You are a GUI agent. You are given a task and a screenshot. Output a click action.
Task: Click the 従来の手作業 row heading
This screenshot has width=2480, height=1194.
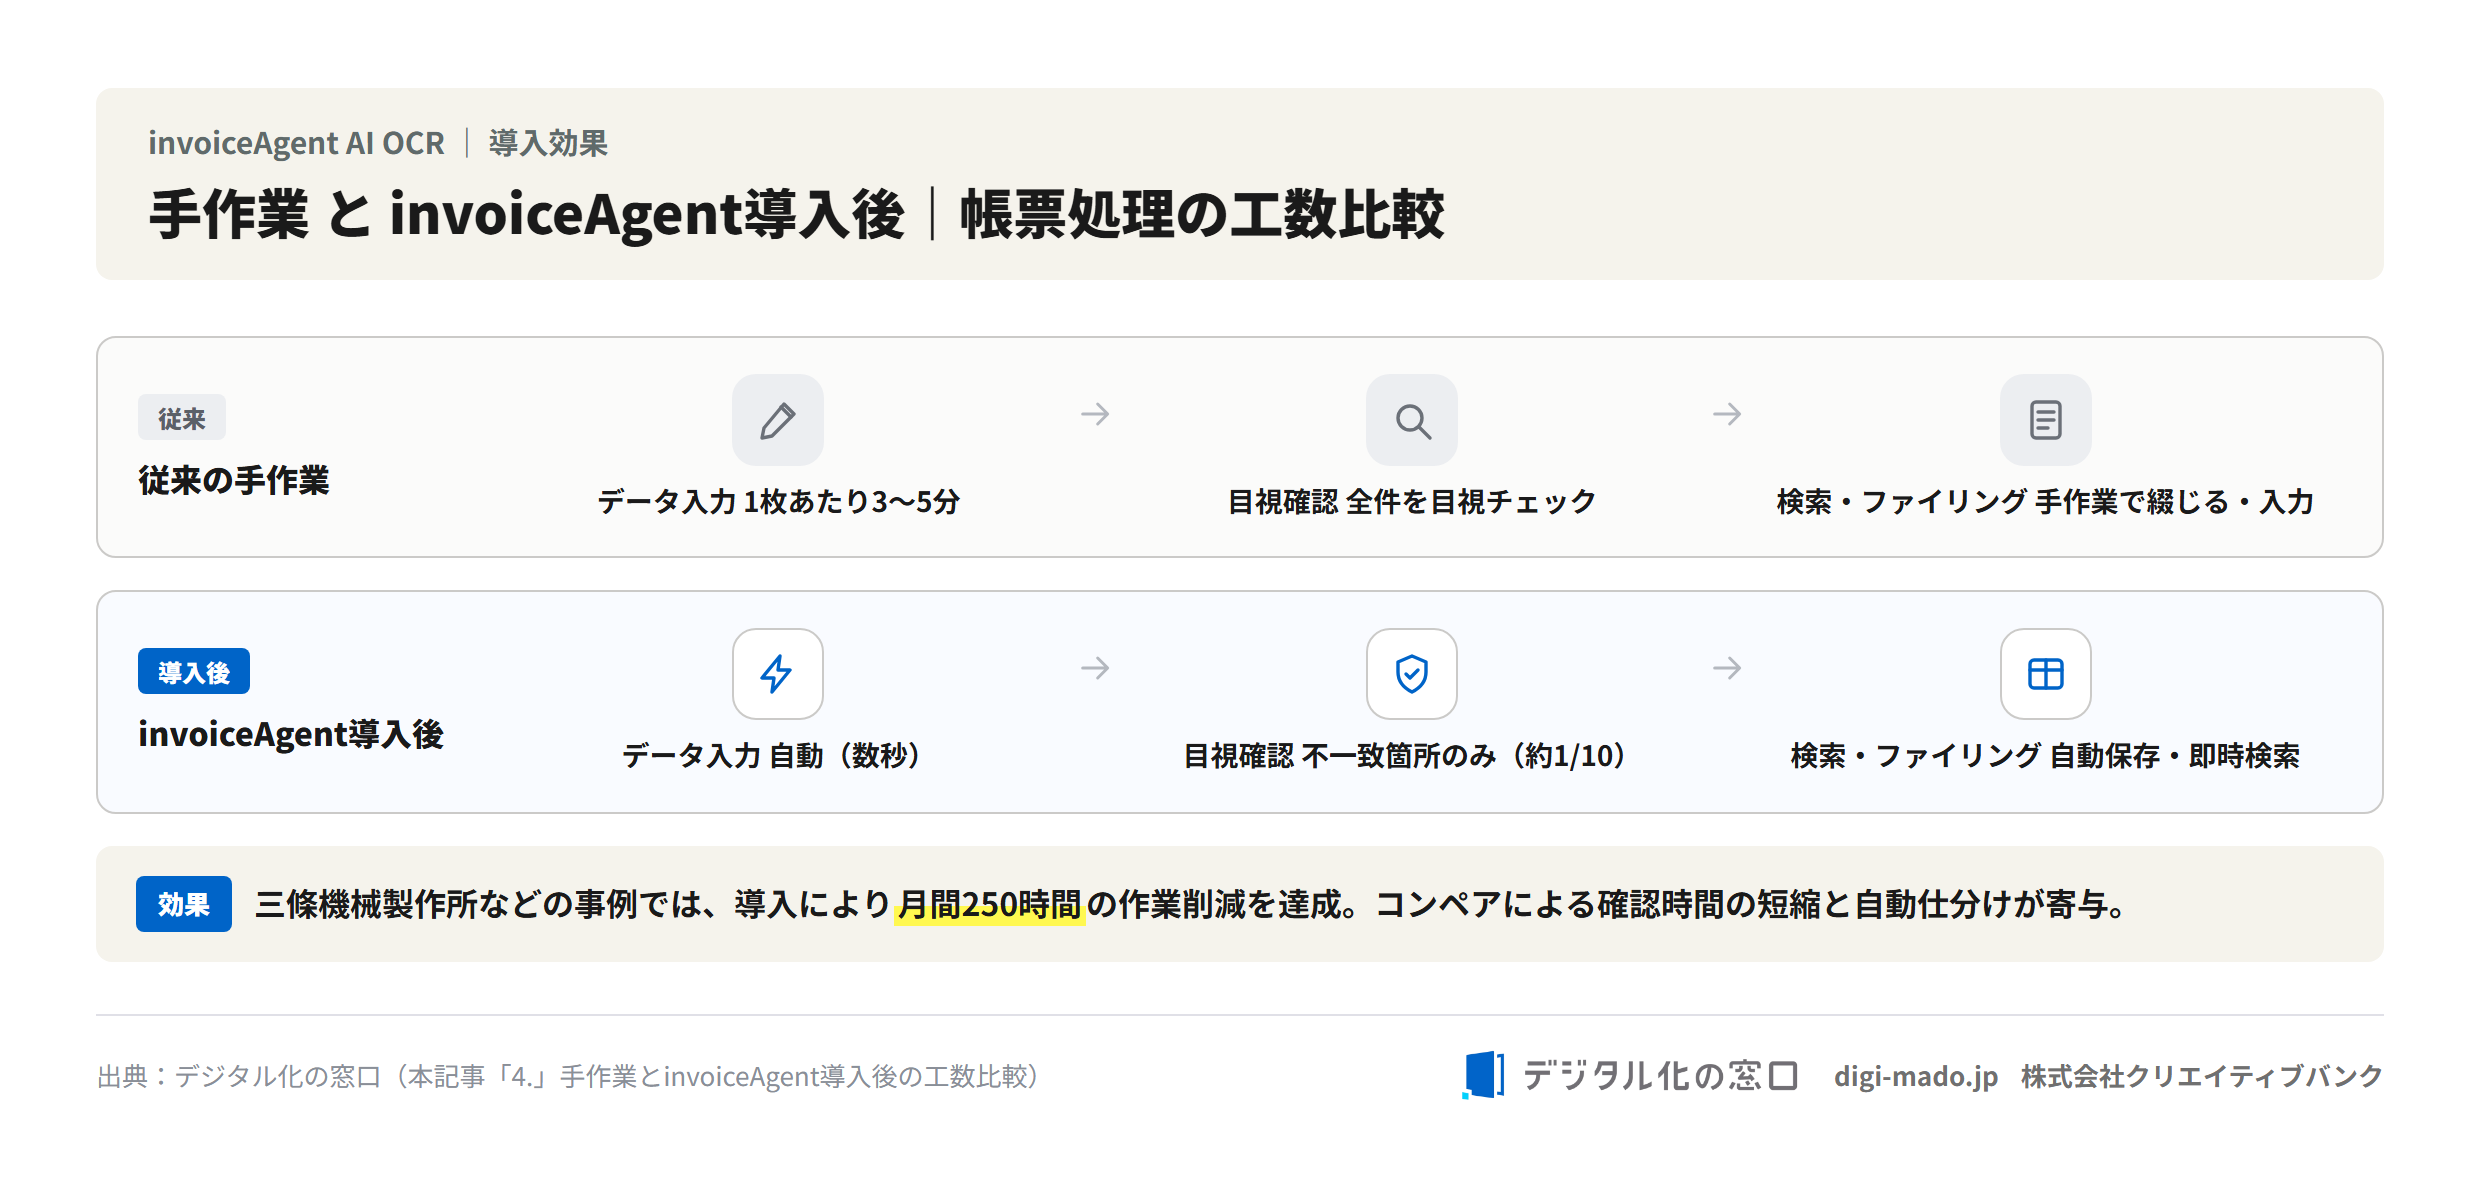234,480
